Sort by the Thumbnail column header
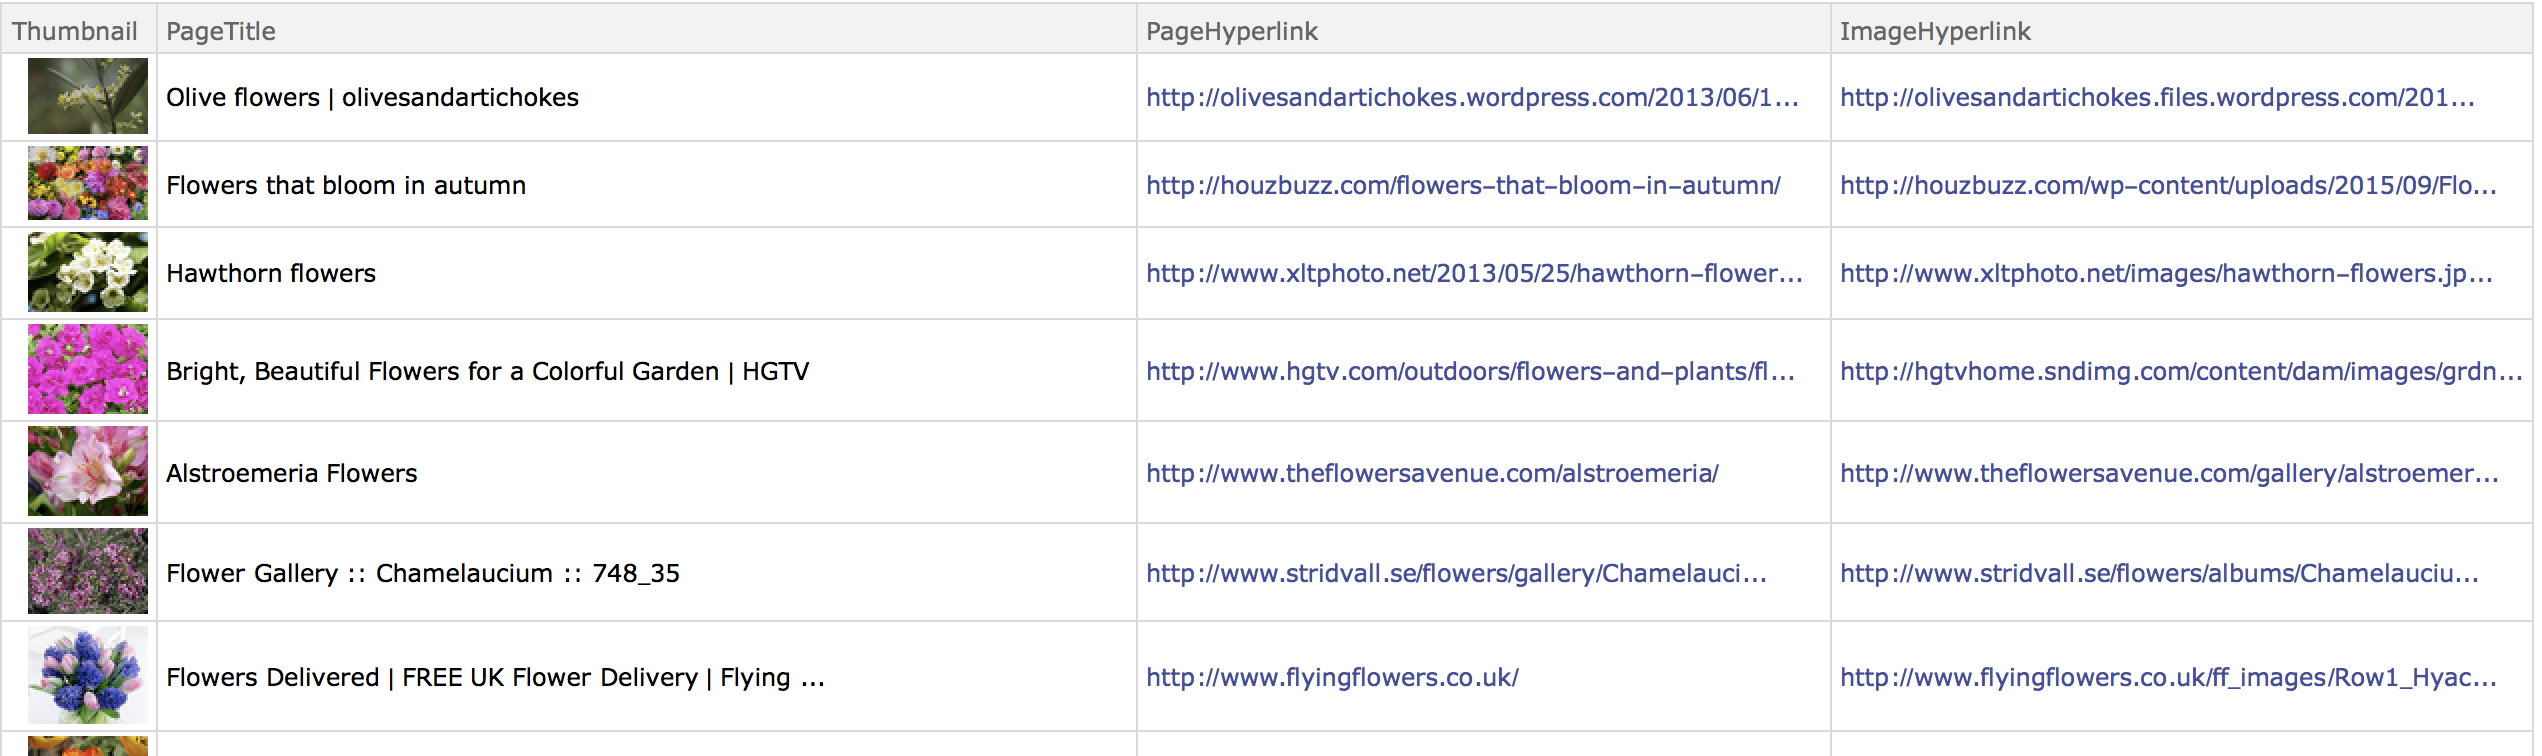This screenshot has height=756, width=2542. click(x=75, y=31)
